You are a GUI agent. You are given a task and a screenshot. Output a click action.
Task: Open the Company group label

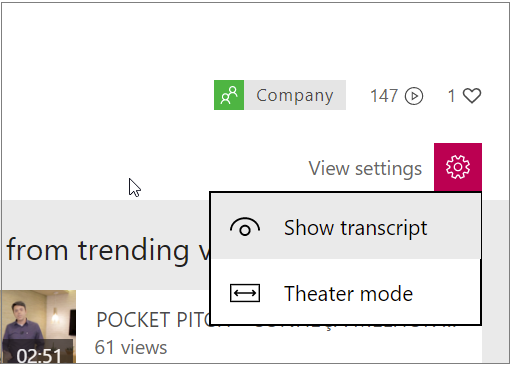point(295,95)
